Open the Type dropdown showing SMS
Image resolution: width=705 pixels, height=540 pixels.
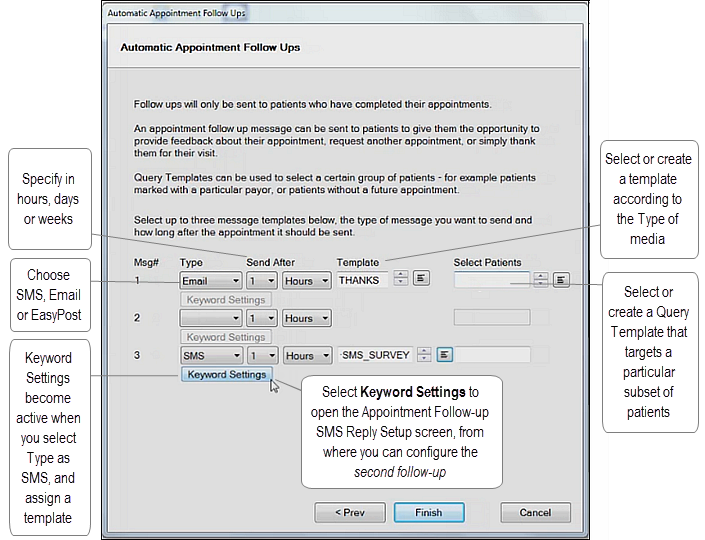(211, 356)
